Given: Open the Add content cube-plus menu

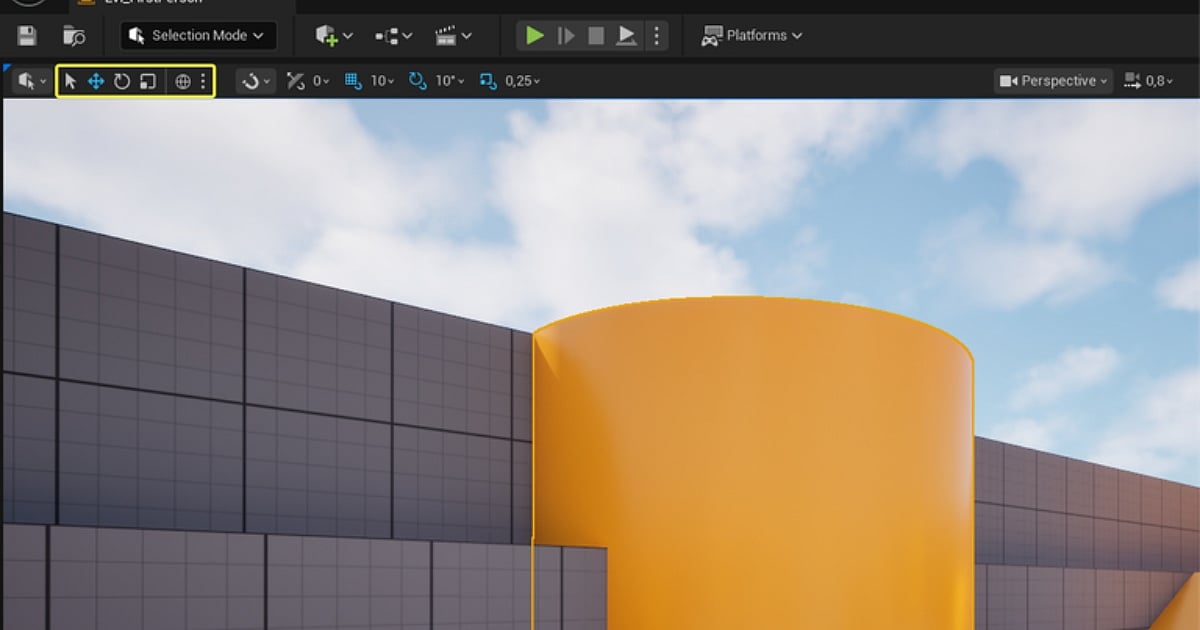Looking at the screenshot, I should coord(333,36).
